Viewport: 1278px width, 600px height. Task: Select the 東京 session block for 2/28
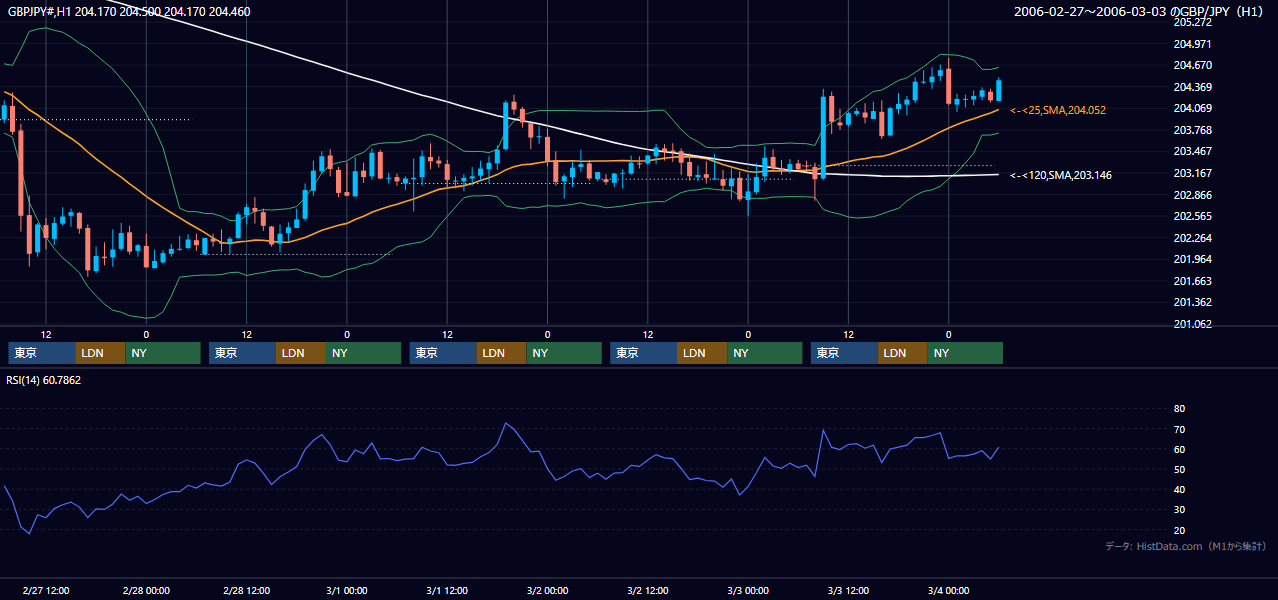click(x=243, y=353)
